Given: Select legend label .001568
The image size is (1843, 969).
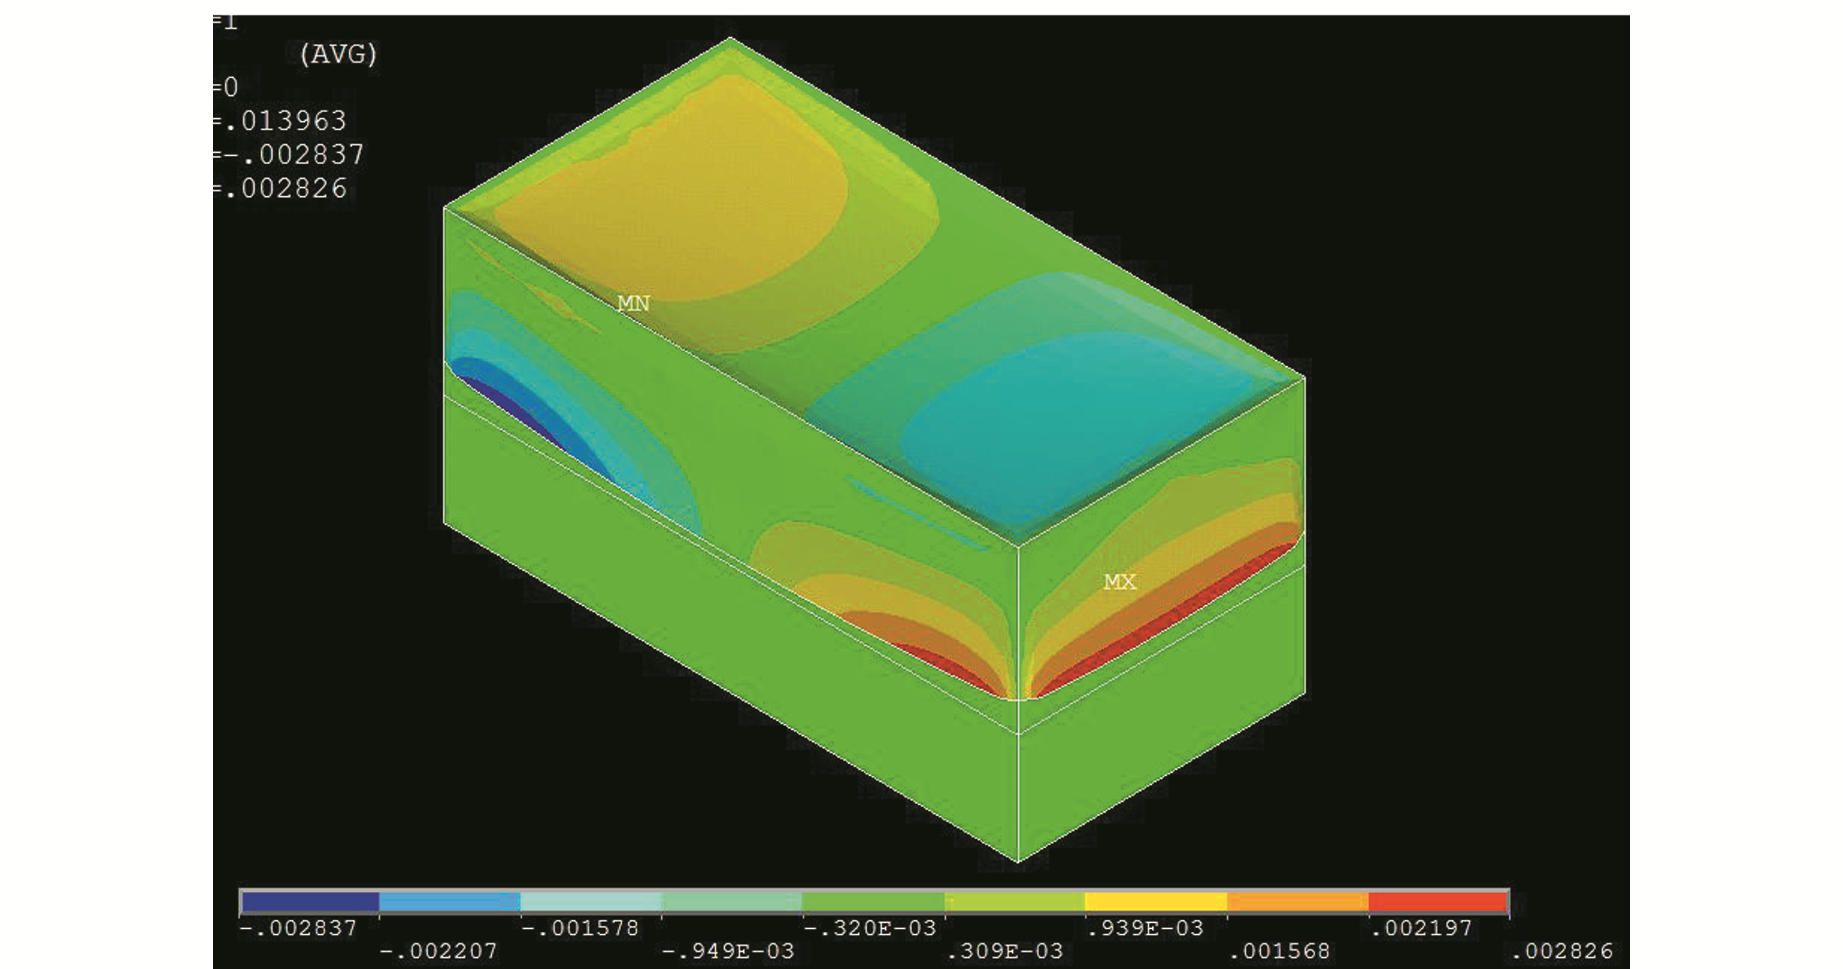Looking at the screenshot, I should [x=1279, y=952].
